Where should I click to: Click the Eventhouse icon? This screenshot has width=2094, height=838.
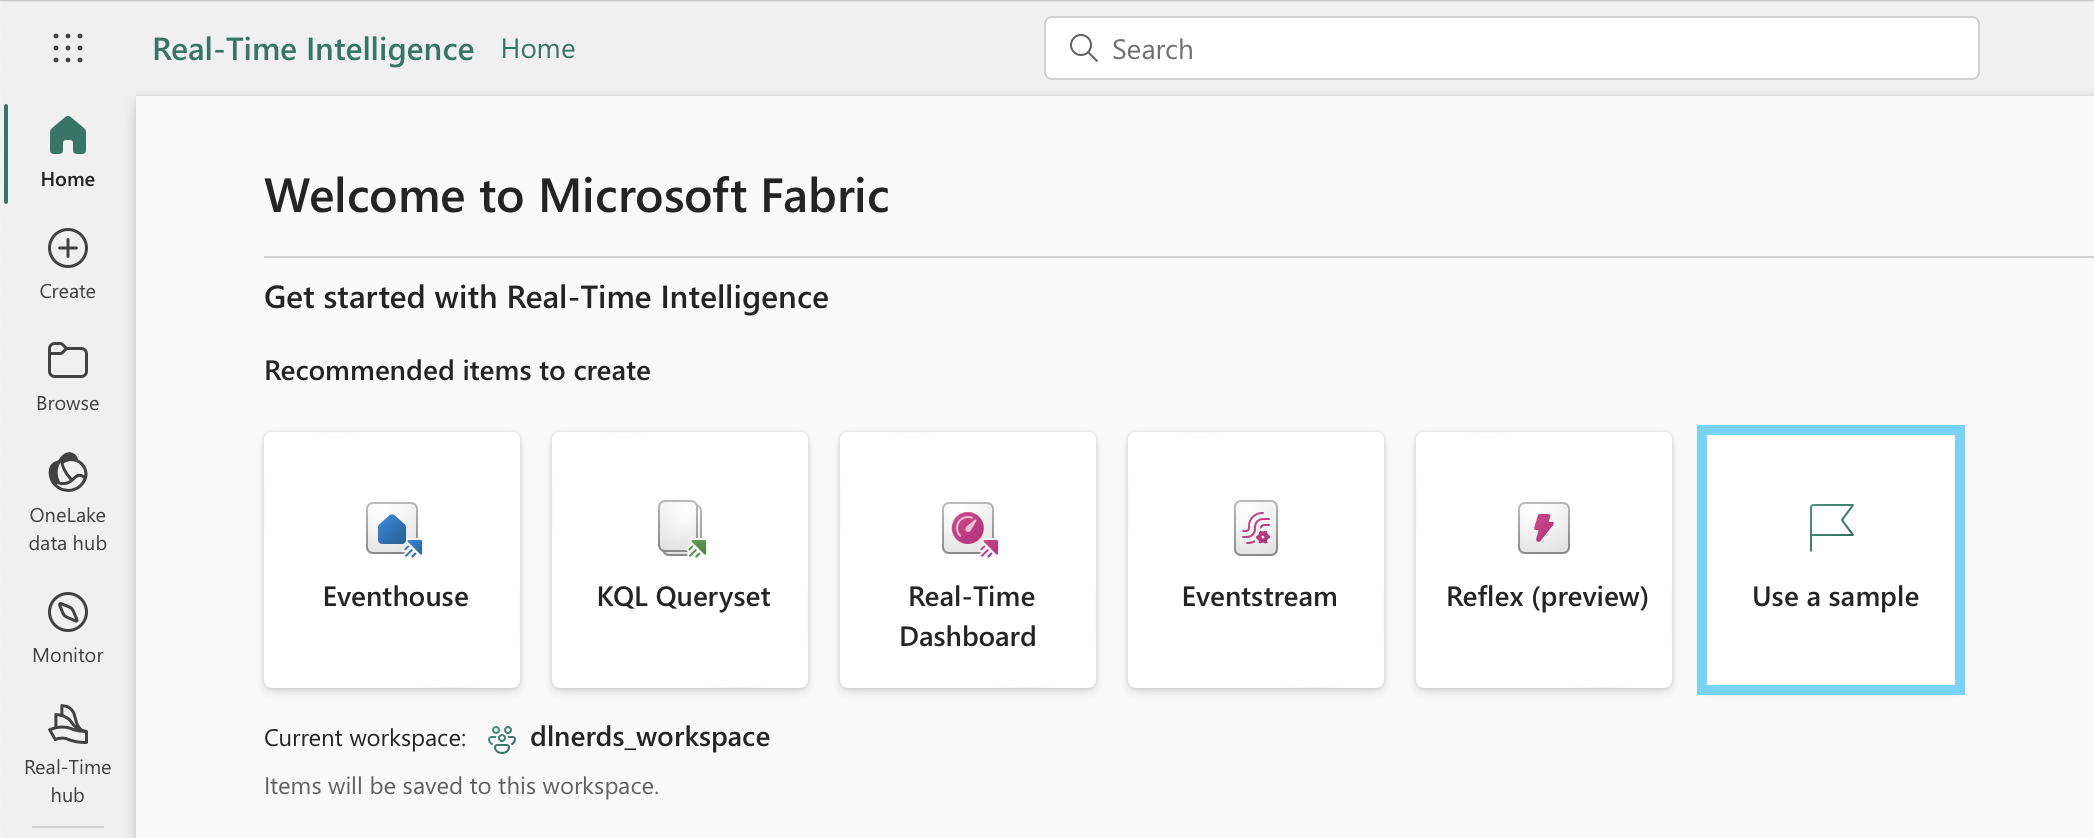[x=393, y=528]
